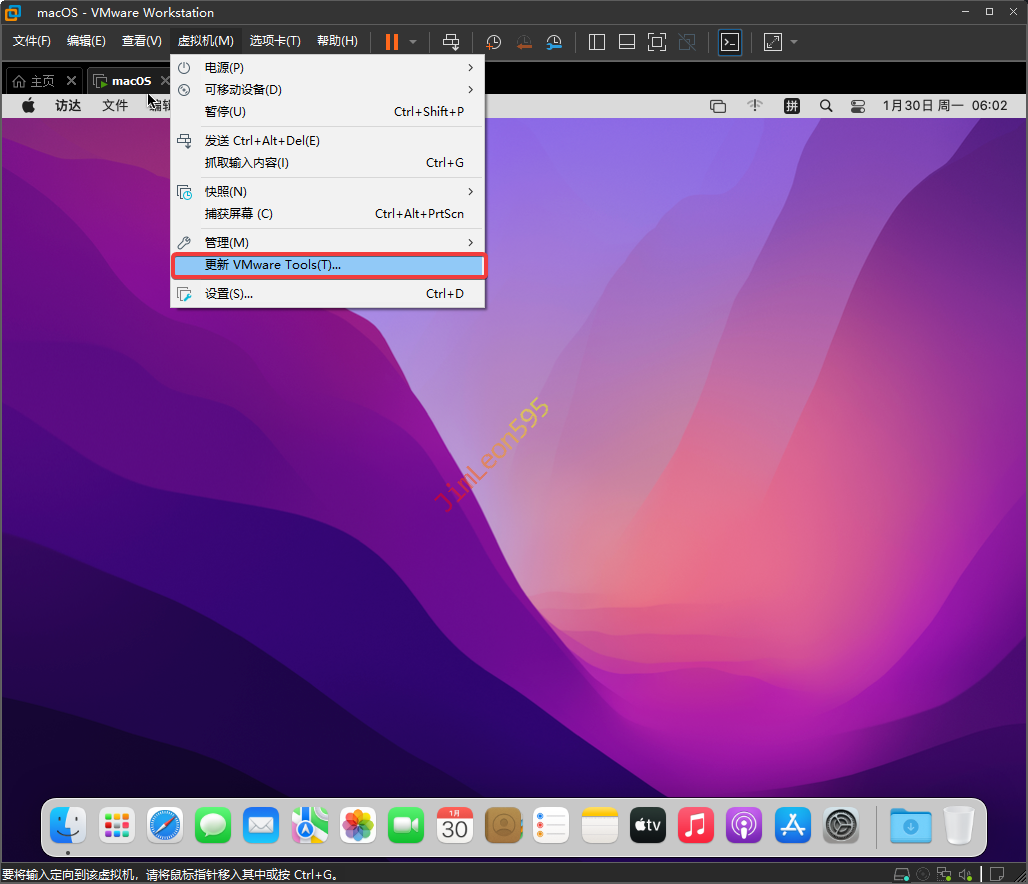The image size is (1028, 884).
Task: Click the send Ctrl+Alt+Del toolbar icon
Action: [451, 42]
